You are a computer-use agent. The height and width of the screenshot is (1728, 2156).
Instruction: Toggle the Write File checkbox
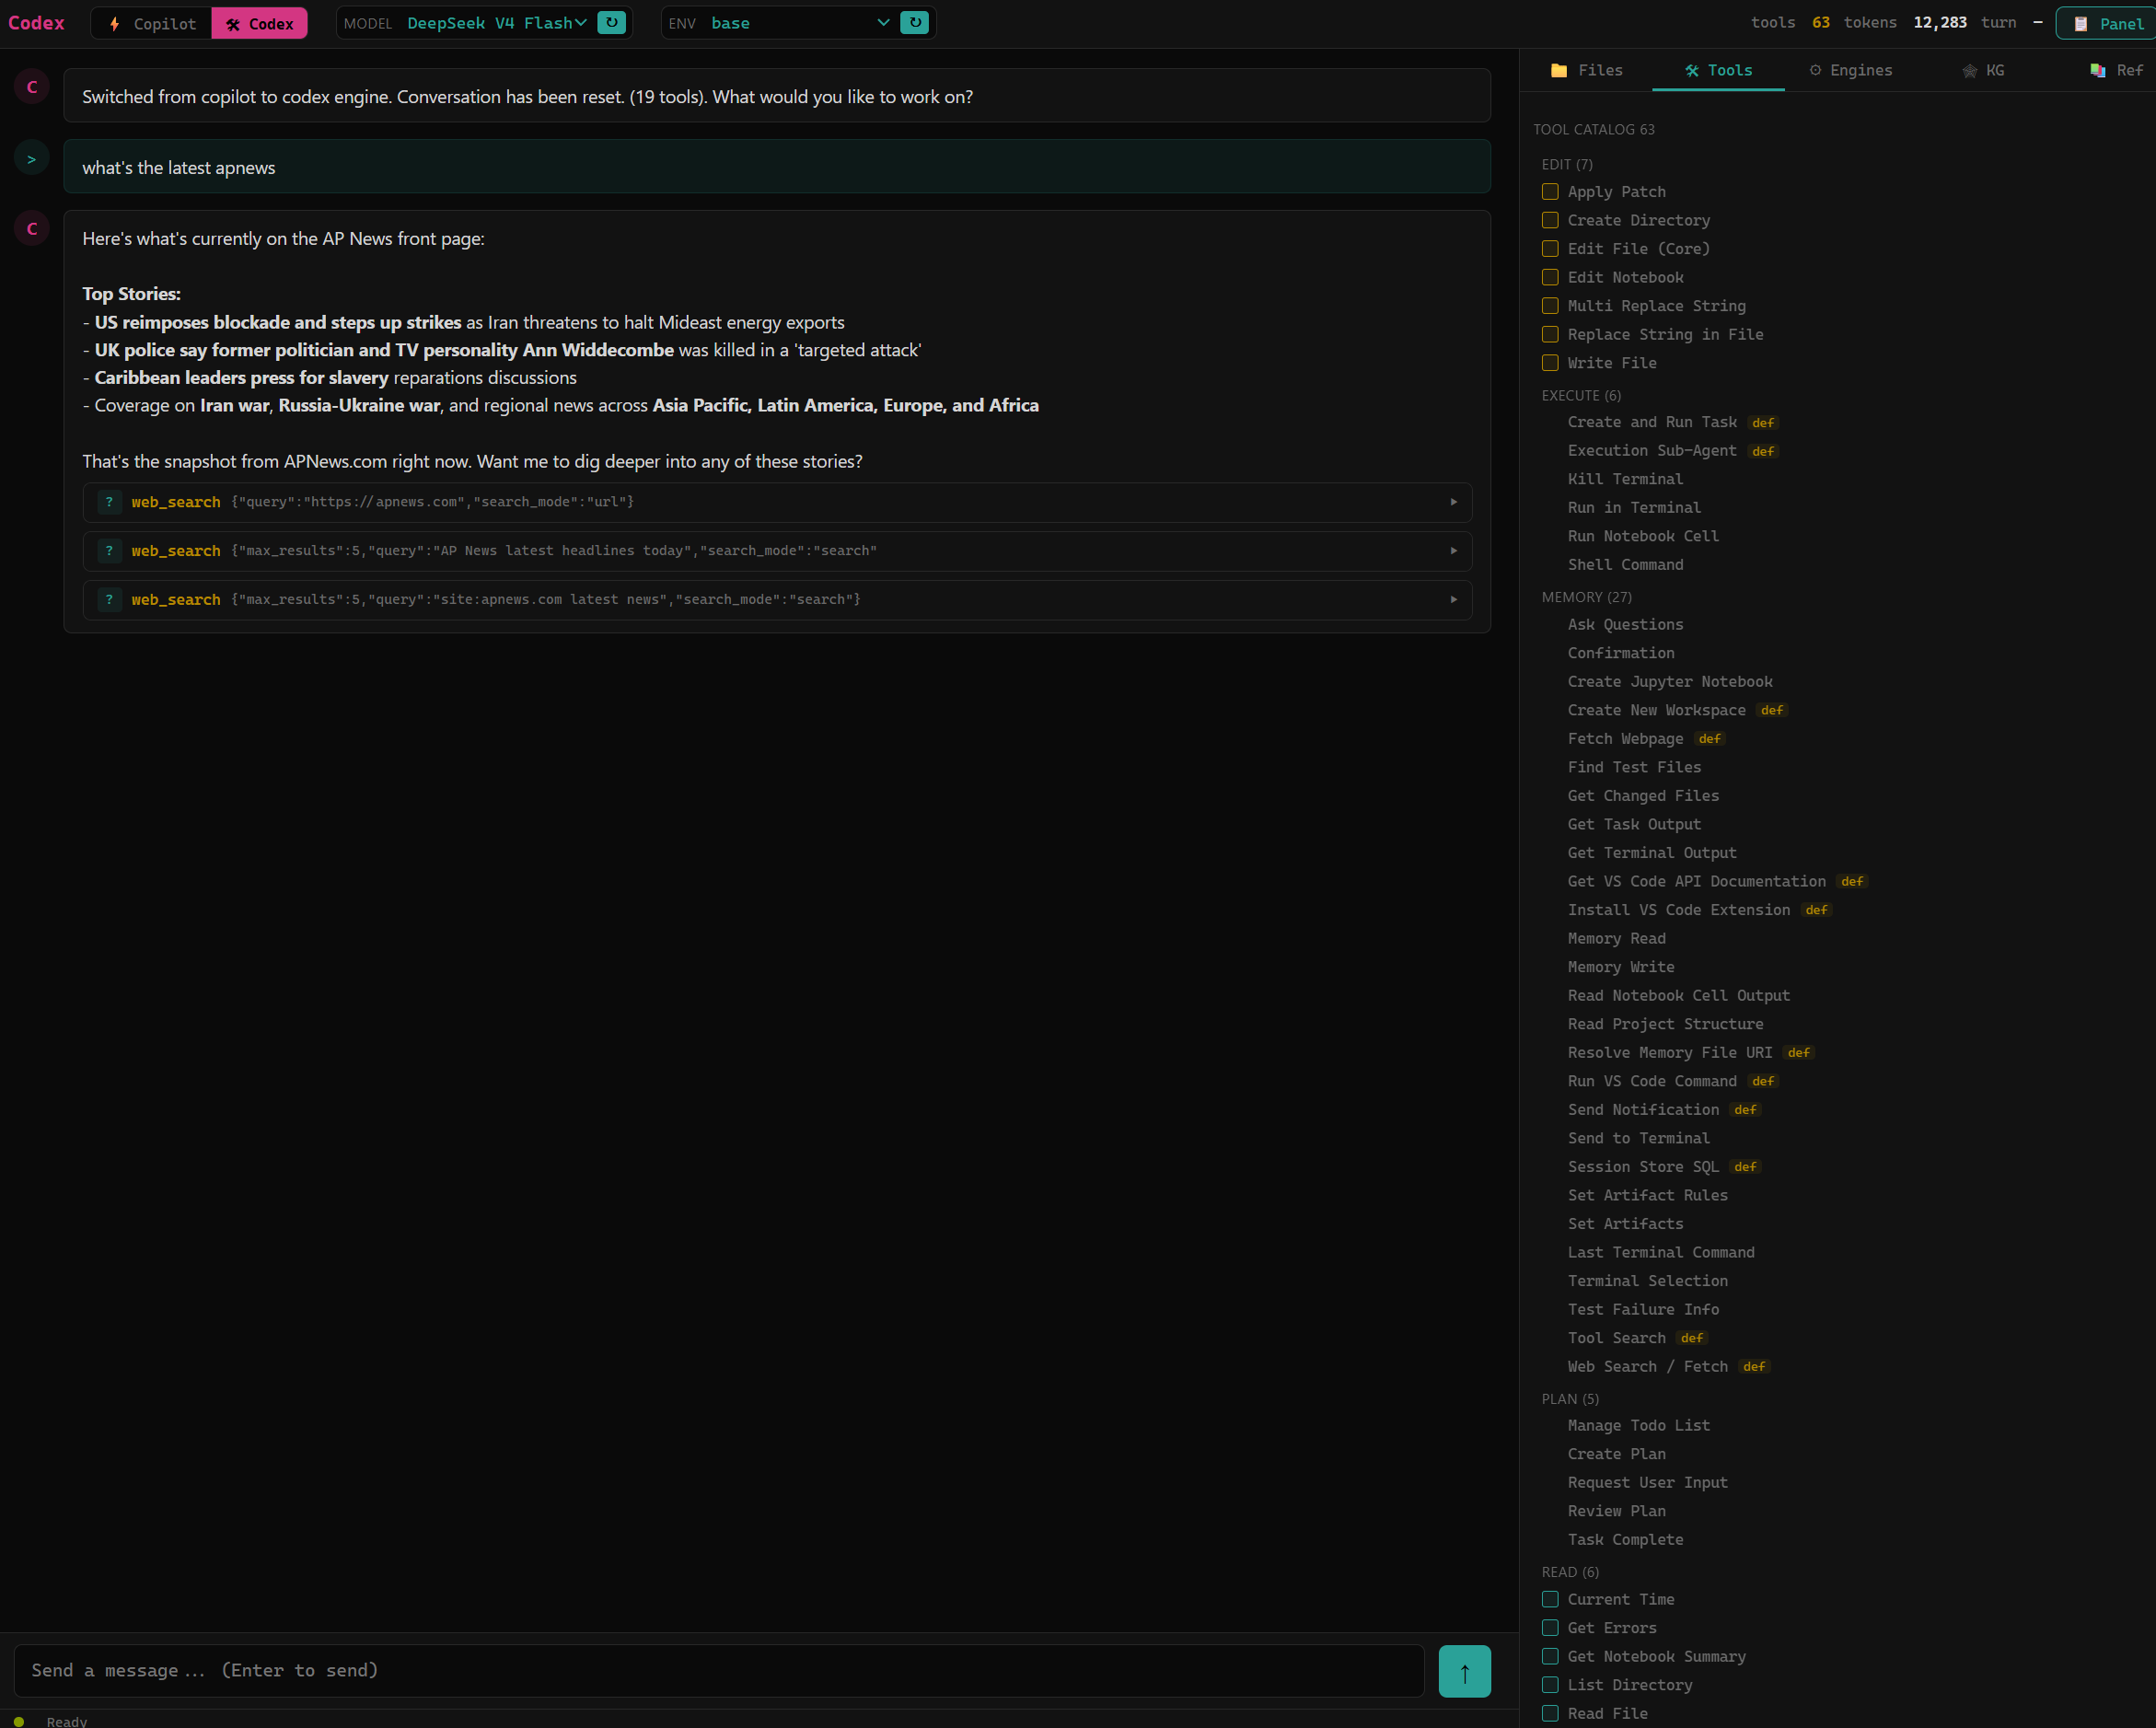coord(1550,362)
